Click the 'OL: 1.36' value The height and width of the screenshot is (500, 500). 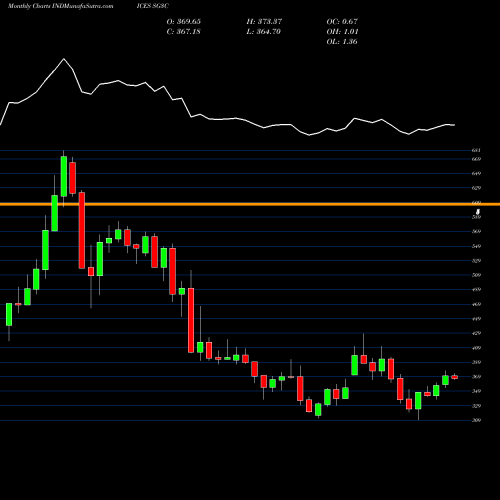342,42
